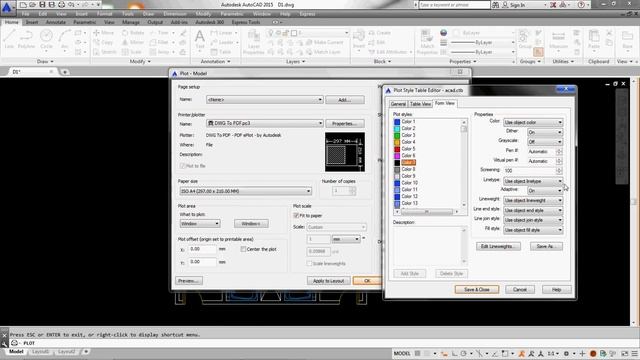The height and width of the screenshot is (360, 640).
Task: Click the New file icon in quick access toolbar
Action: pyautogui.click(x=23, y=5)
